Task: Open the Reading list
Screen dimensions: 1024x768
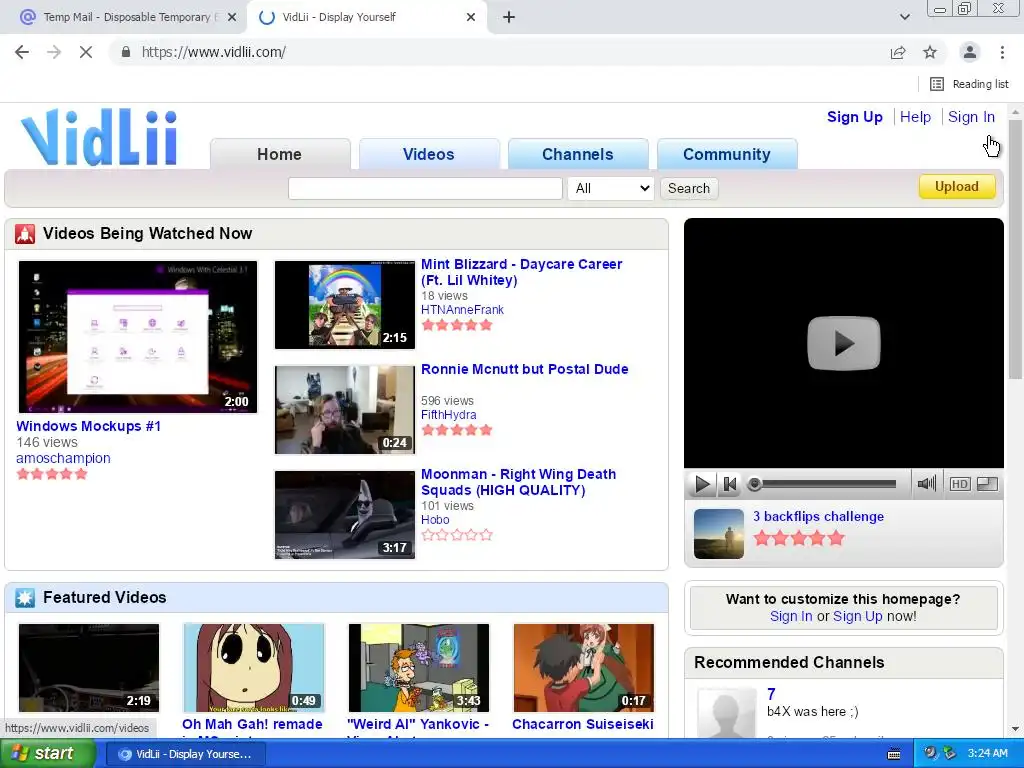Action: (969, 84)
